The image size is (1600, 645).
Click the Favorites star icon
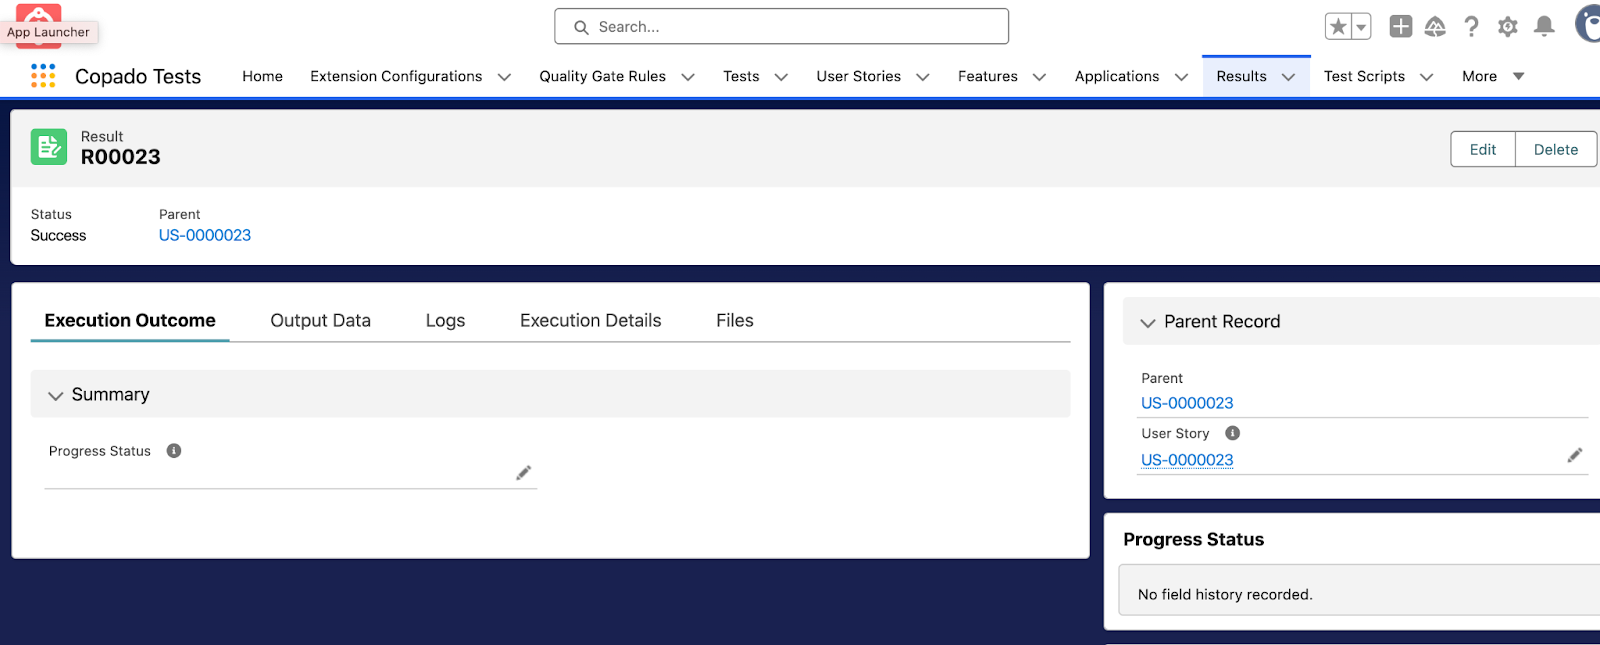pyautogui.click(x=1338, y=27)
